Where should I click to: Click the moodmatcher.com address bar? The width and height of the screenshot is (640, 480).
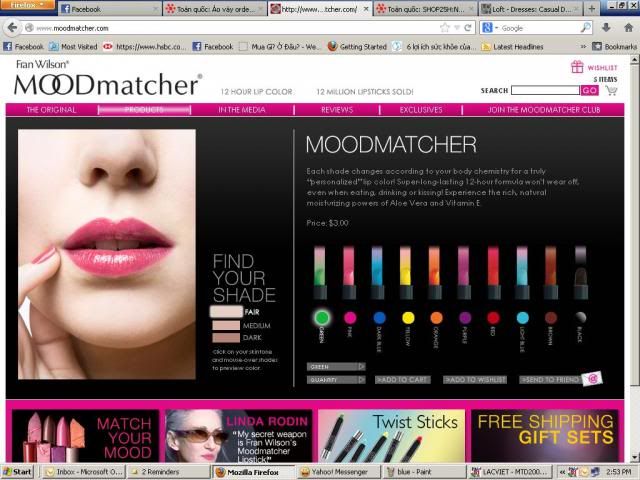coord(231,28)
